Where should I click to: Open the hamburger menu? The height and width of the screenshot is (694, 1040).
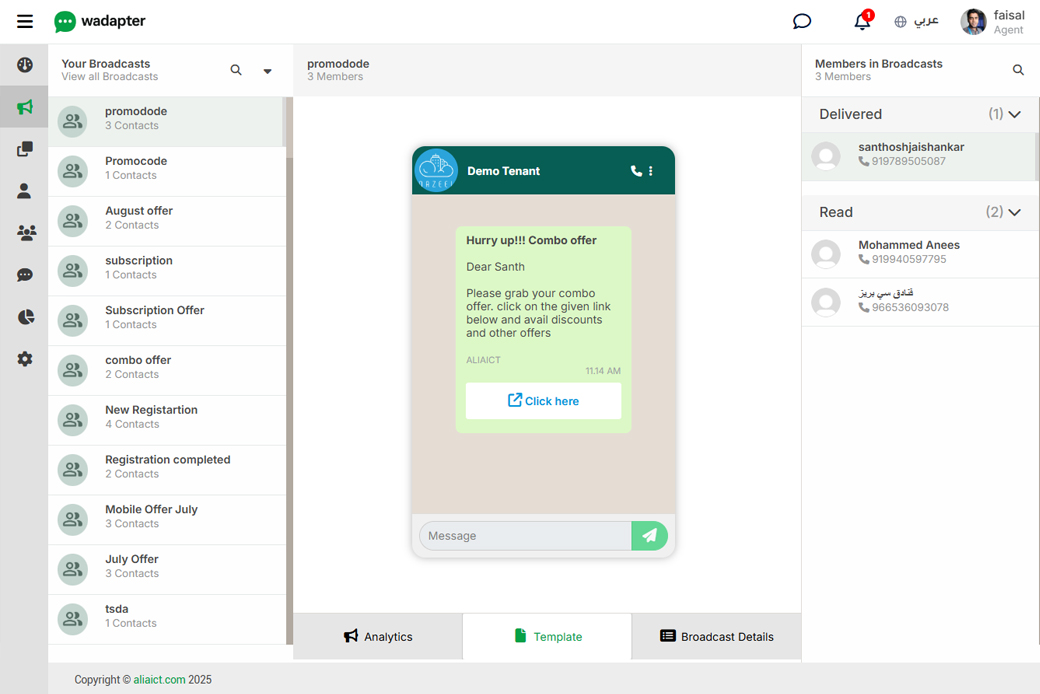pos(25,21)
